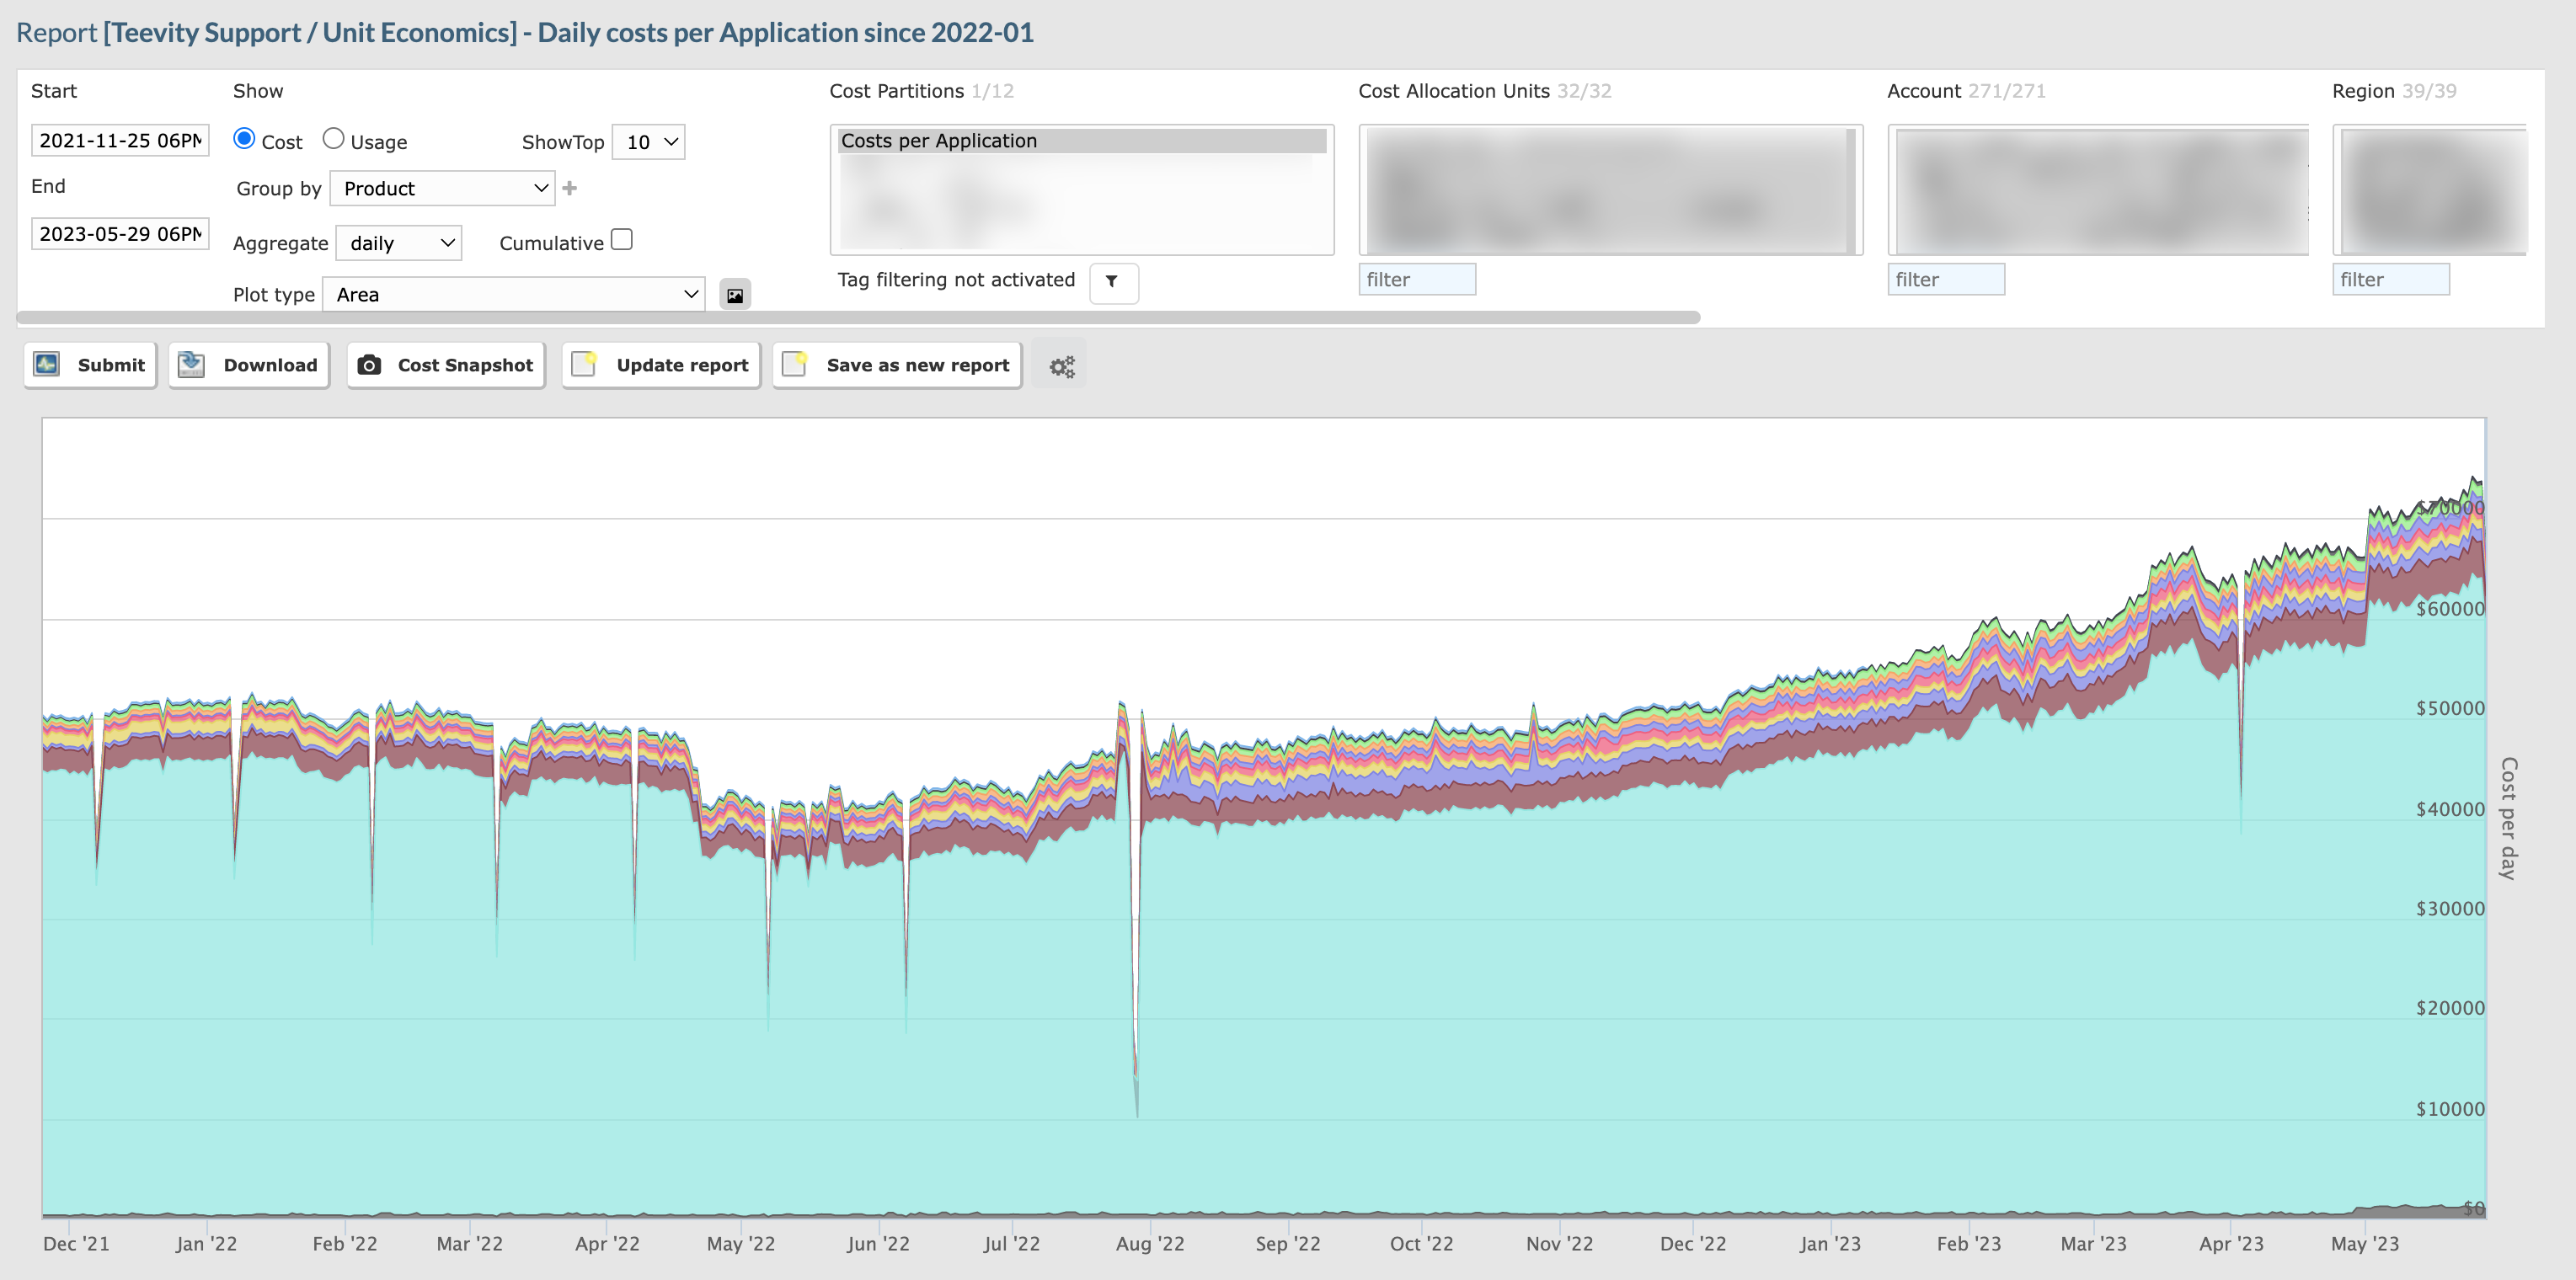
Task: Click the $50000 axis label
Action: 2450,708
